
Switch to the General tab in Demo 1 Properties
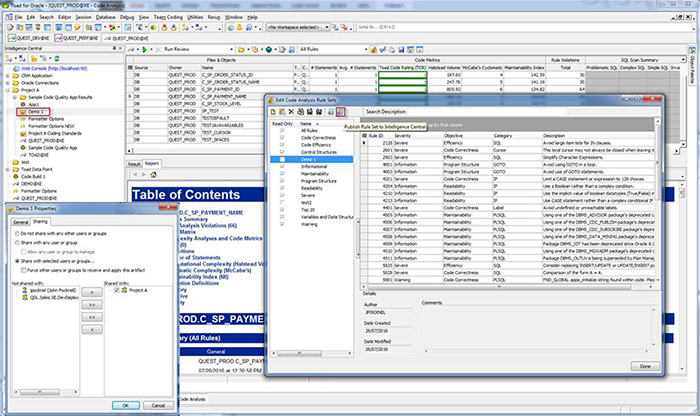pyautogui.click(x=21, y=222)
